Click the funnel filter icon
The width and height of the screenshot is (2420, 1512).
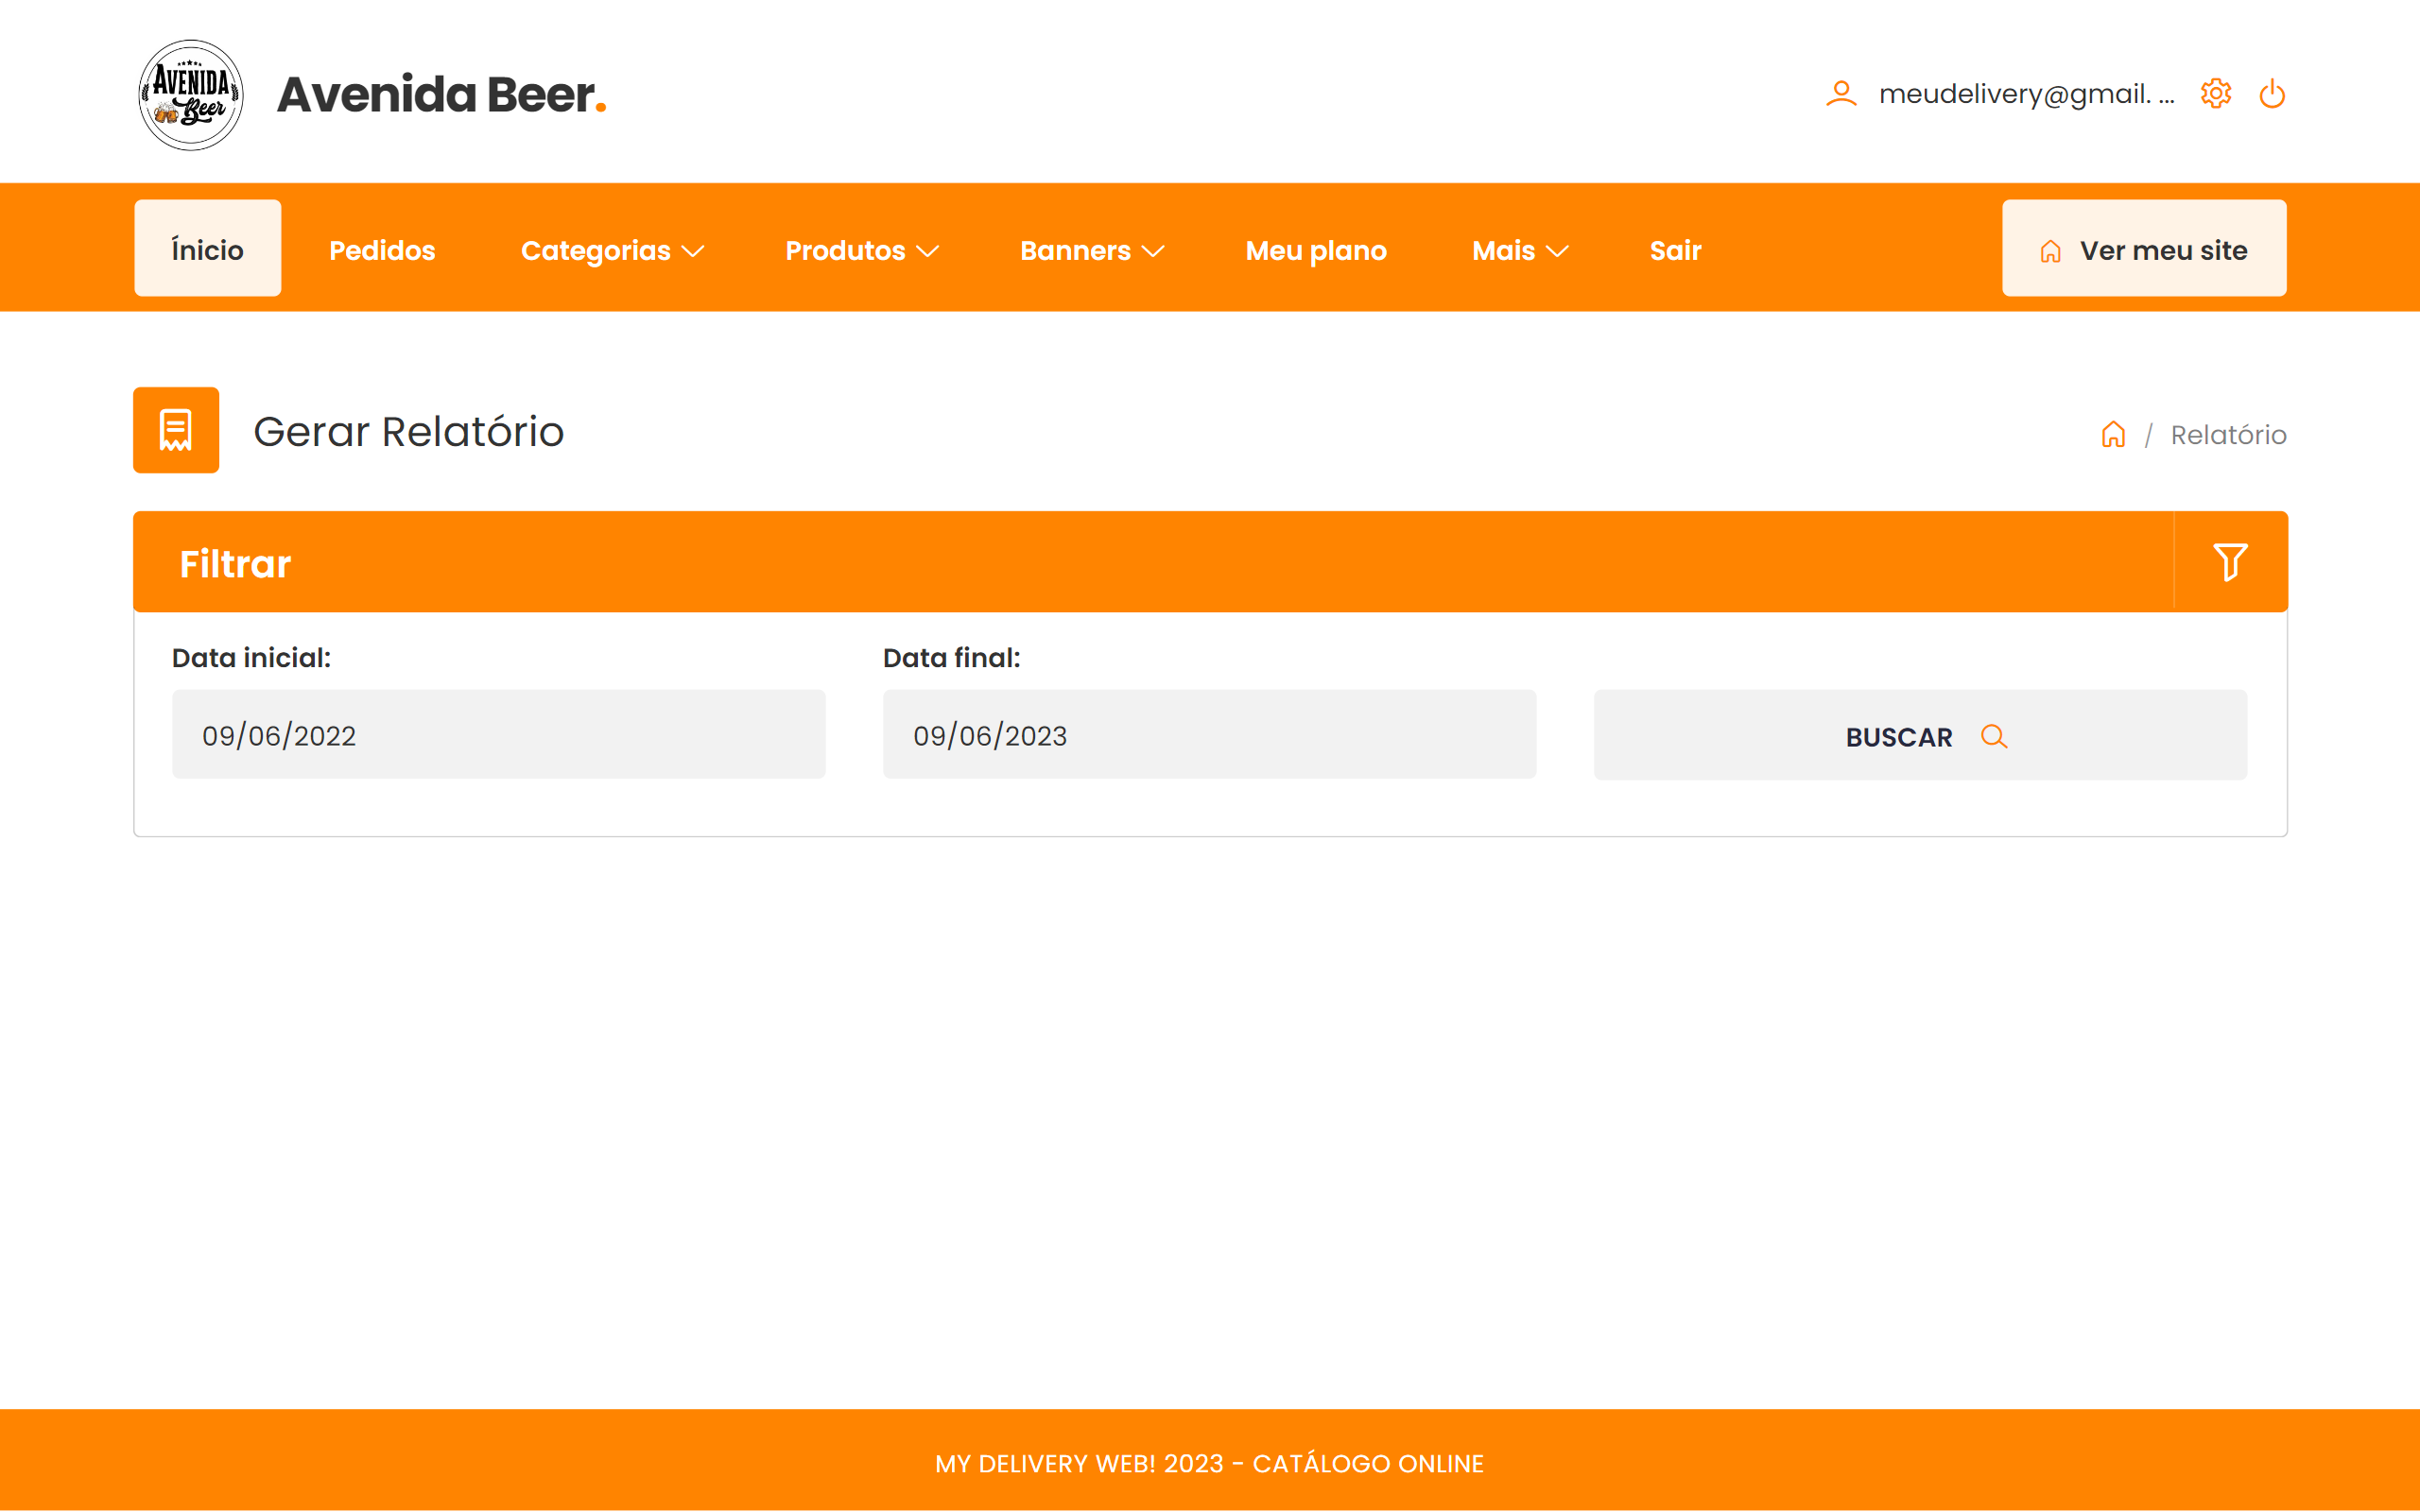click(2229, 562)
